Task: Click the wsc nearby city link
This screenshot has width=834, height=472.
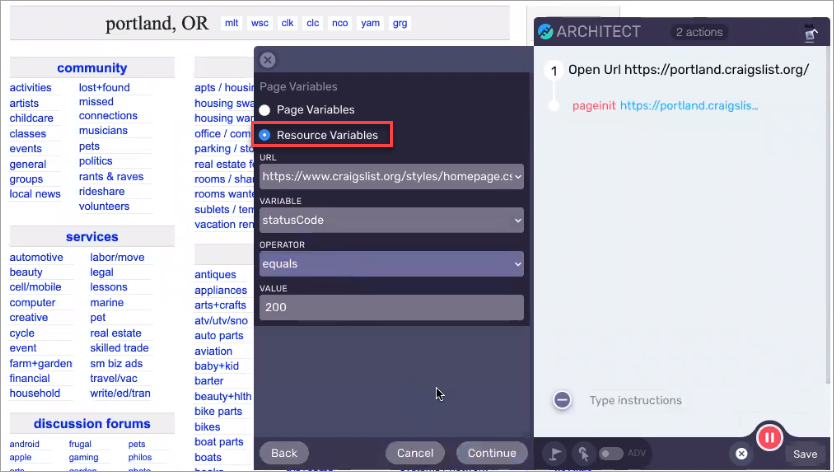Action: point(260,23)
